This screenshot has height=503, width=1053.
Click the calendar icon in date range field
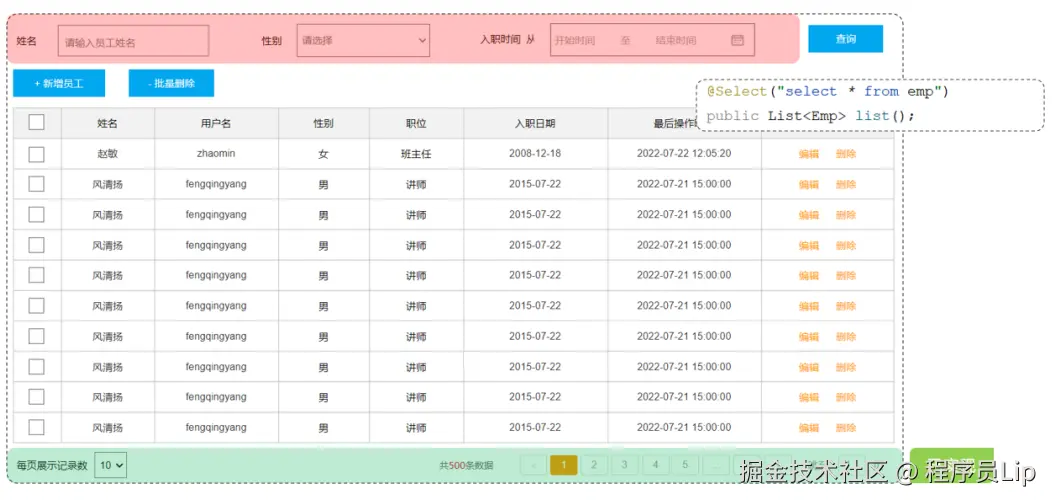pyautogui.click(x=737, y=40)
